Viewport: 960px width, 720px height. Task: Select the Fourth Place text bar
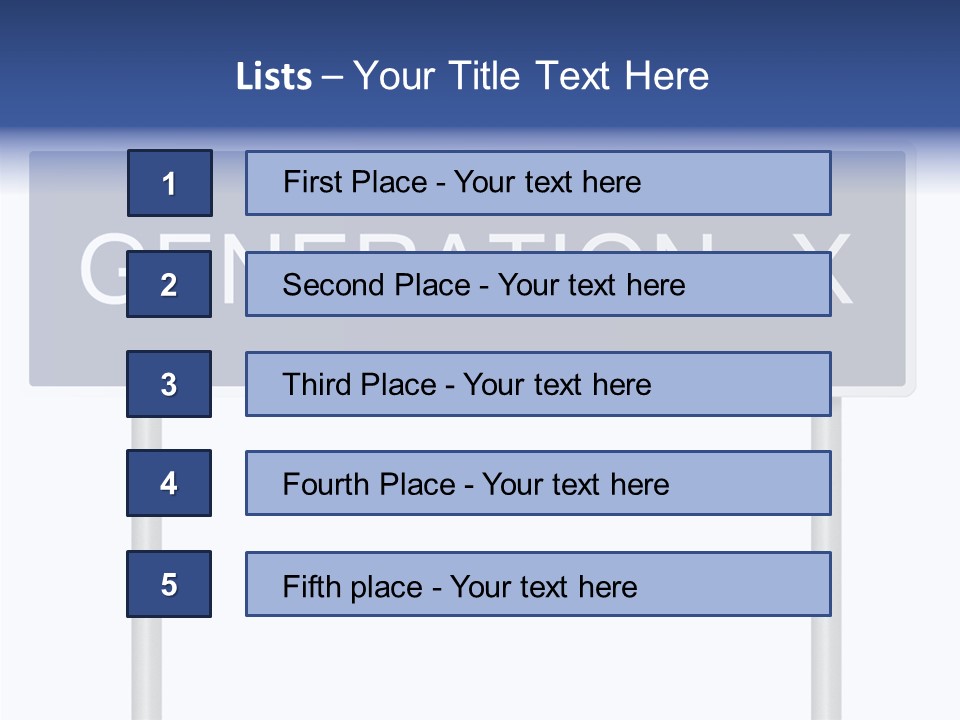click(538, 483)
